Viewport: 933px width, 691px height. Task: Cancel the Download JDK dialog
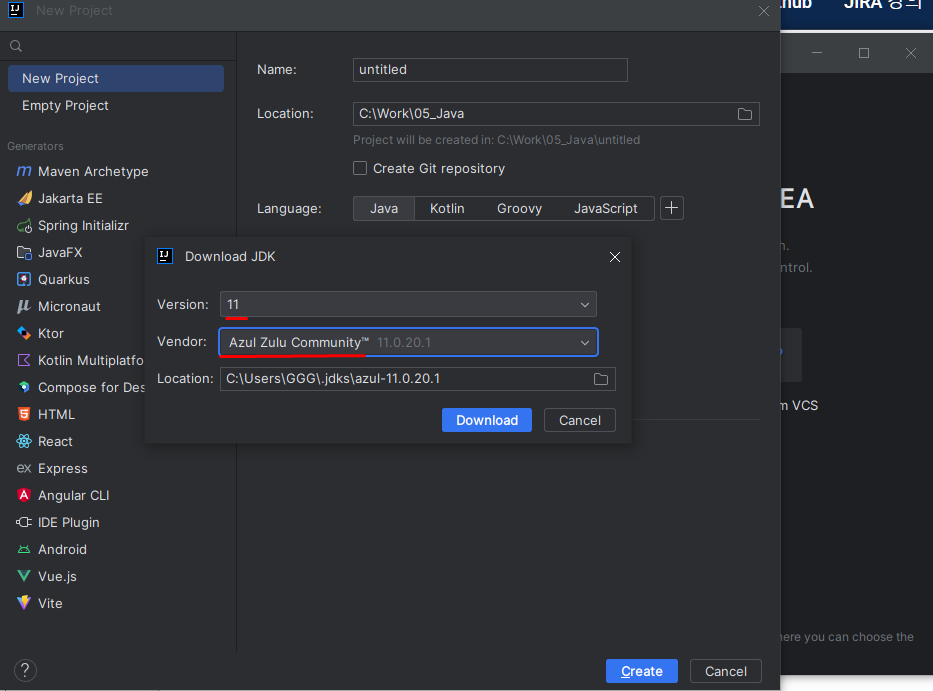click(580, 420)
